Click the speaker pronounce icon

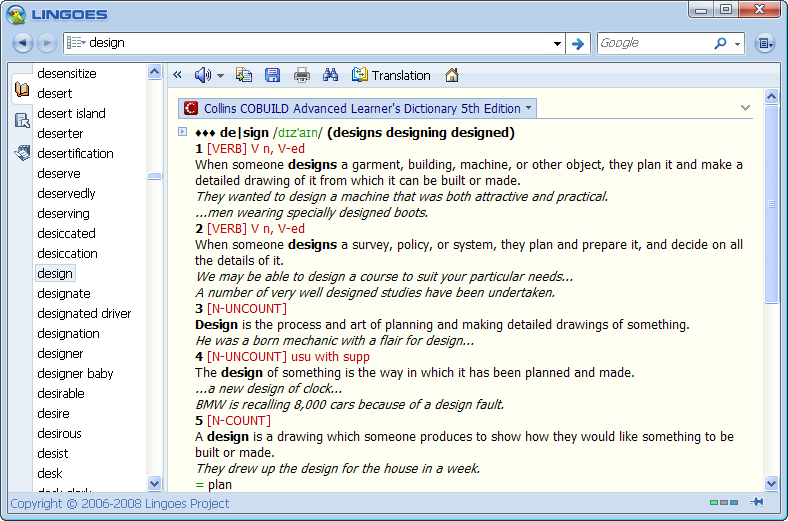pos(203,75)
